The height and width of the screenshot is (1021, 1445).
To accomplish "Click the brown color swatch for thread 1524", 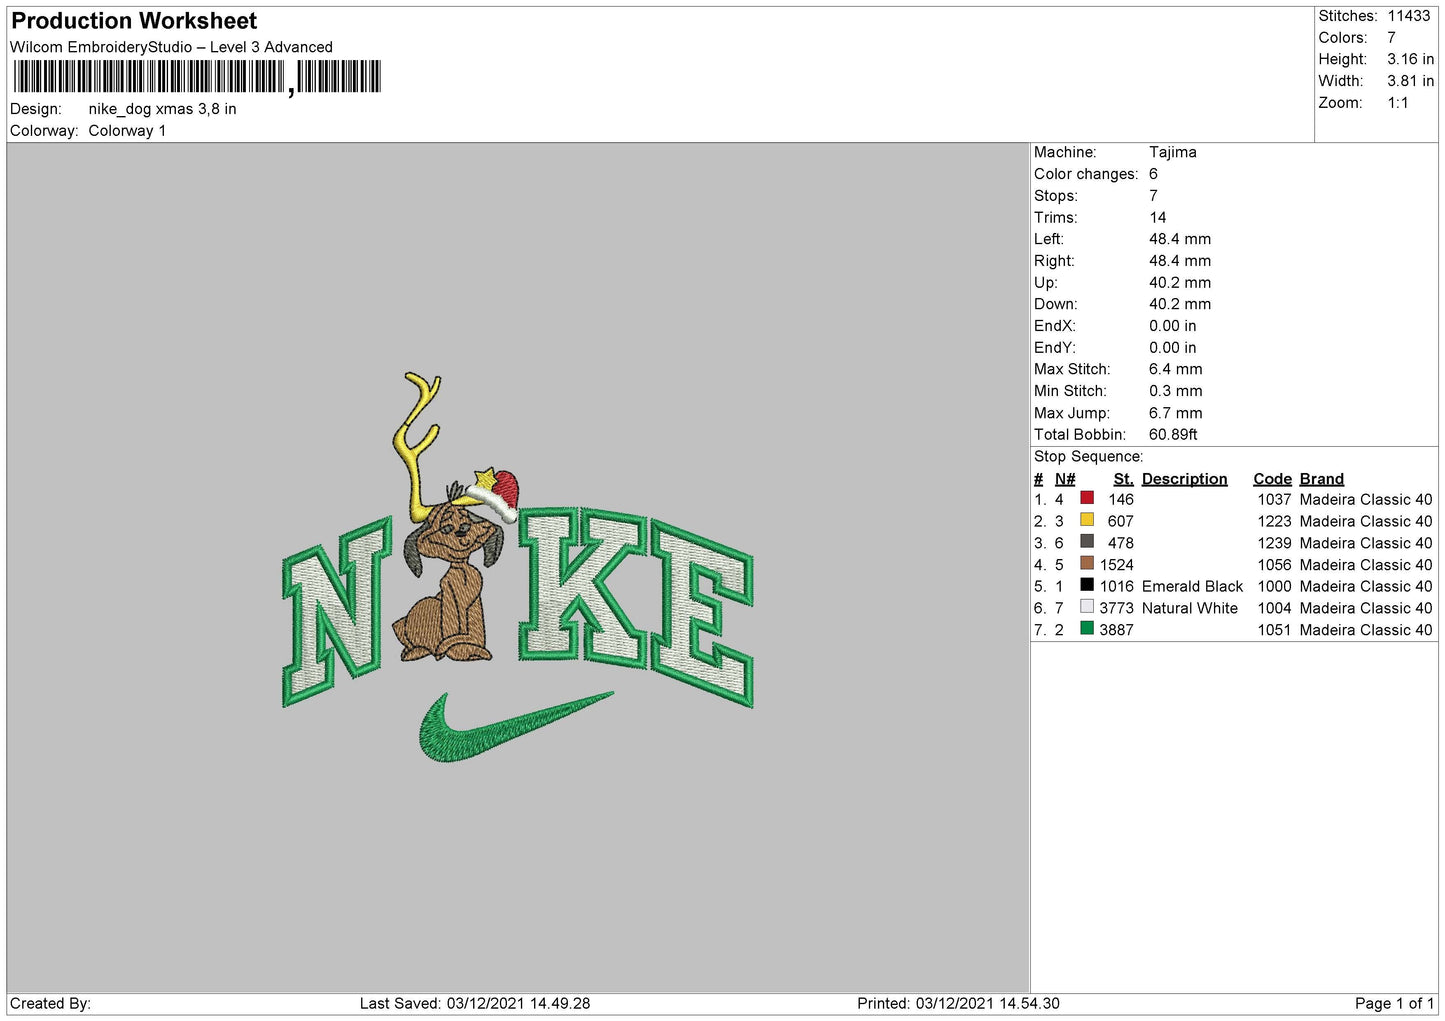I will [x=1087, y=563].
